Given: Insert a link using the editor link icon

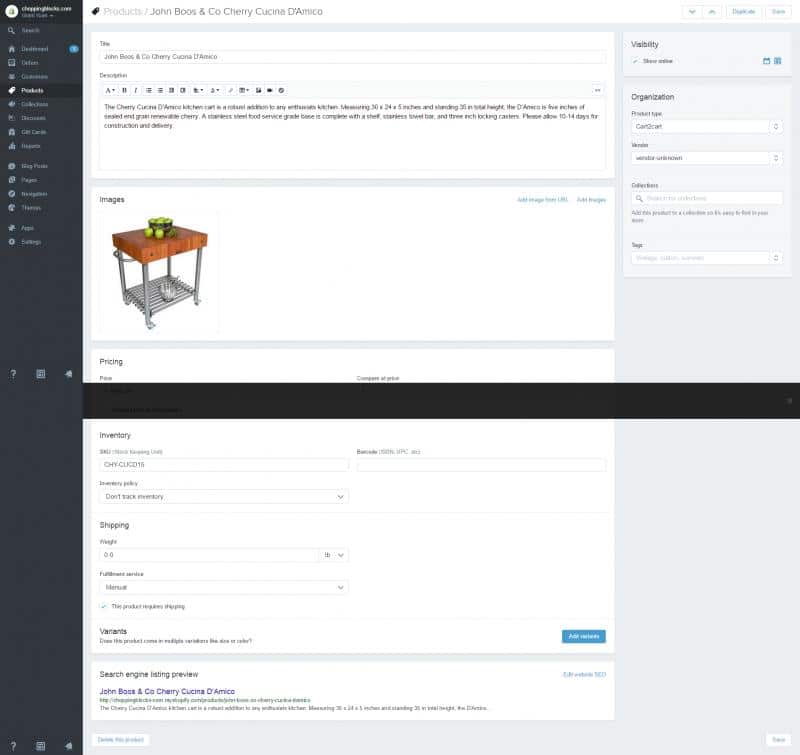Looking at the screenshot, I should pos(231,90).
